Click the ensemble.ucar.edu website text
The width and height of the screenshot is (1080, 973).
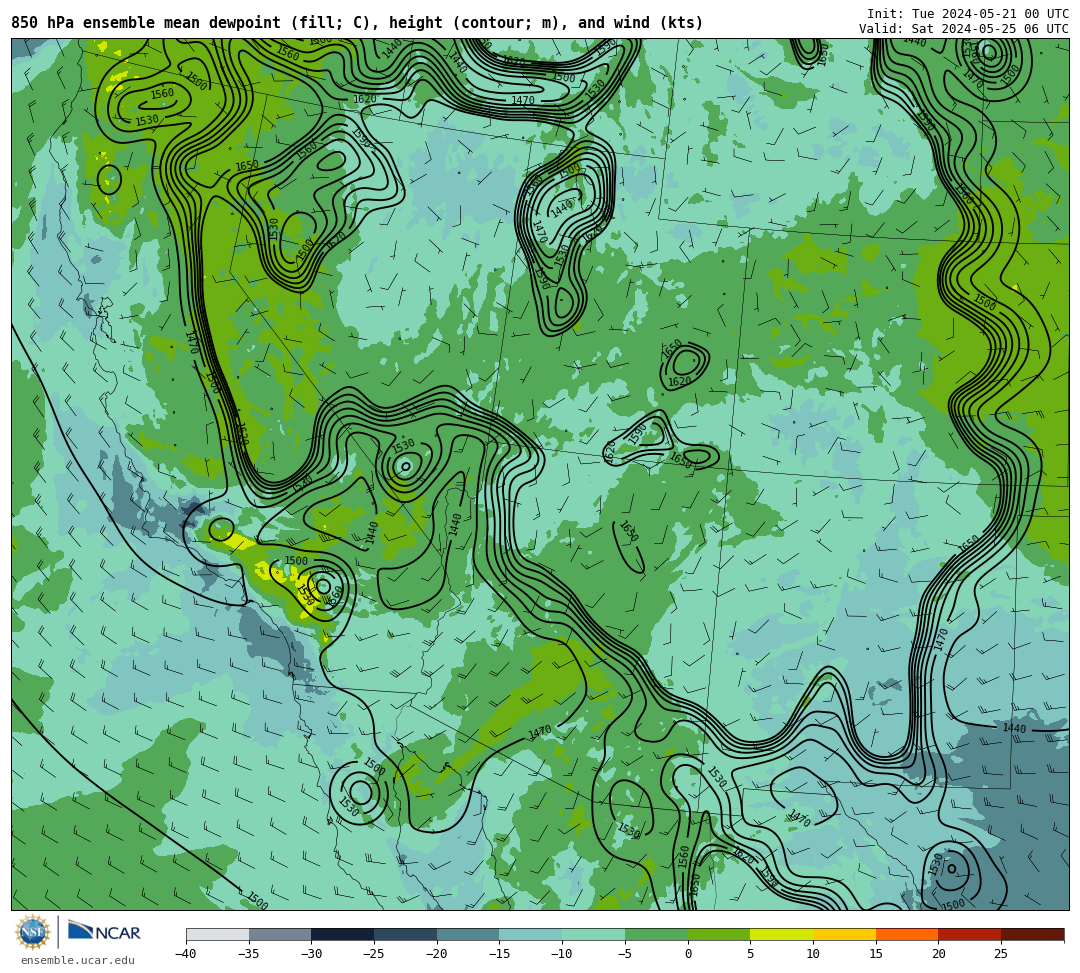[78, 961]
